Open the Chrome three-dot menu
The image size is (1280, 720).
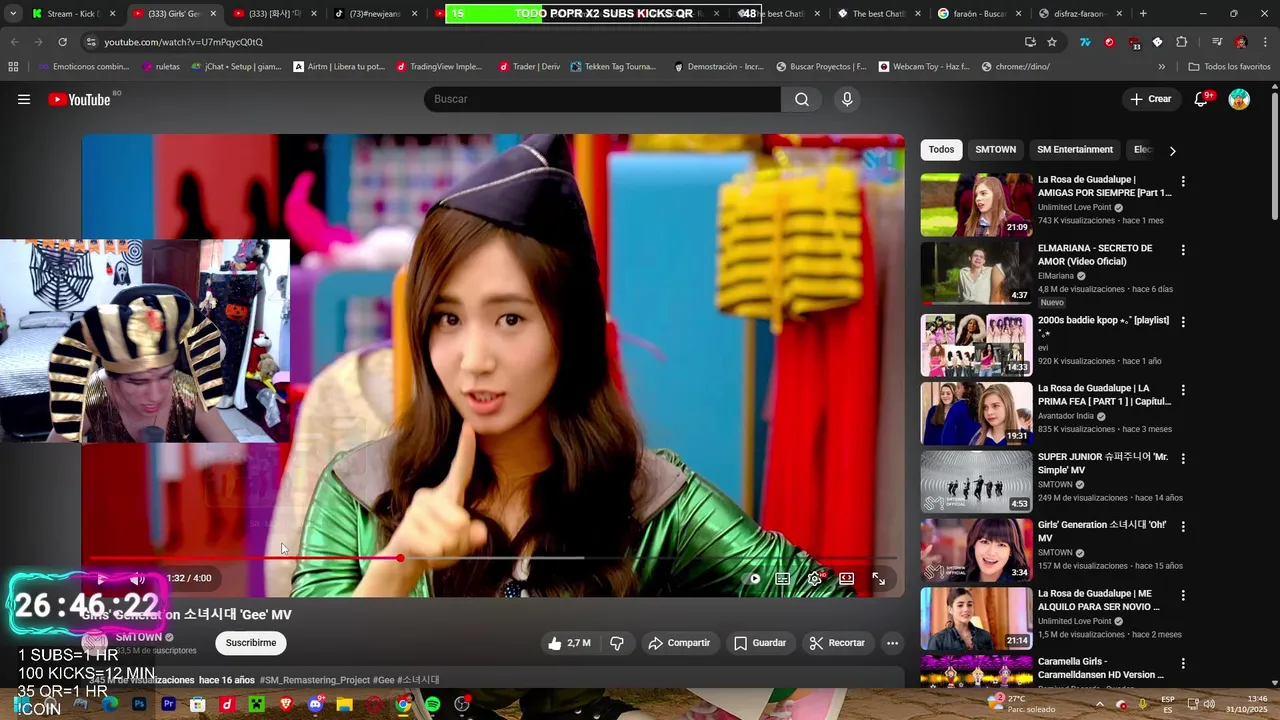[1265, 42]
